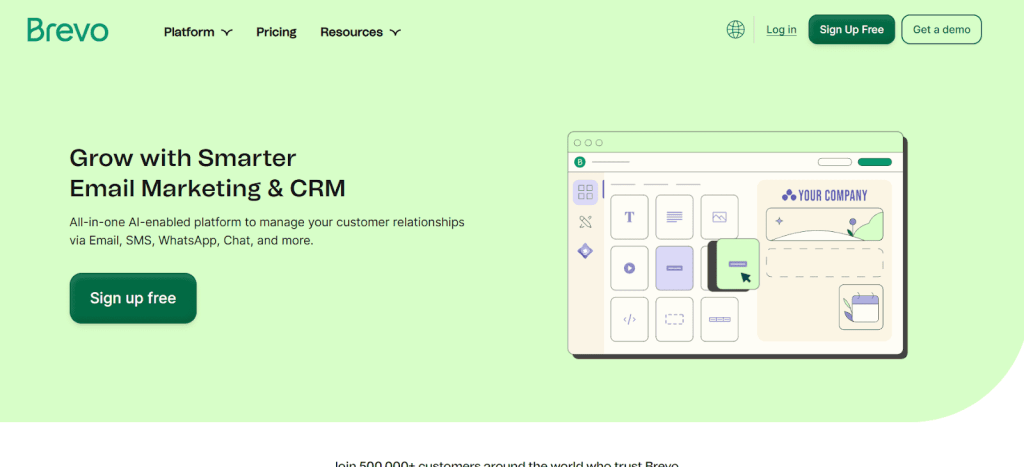Click the calendar thumbnail in the illustration

[860, 307]
